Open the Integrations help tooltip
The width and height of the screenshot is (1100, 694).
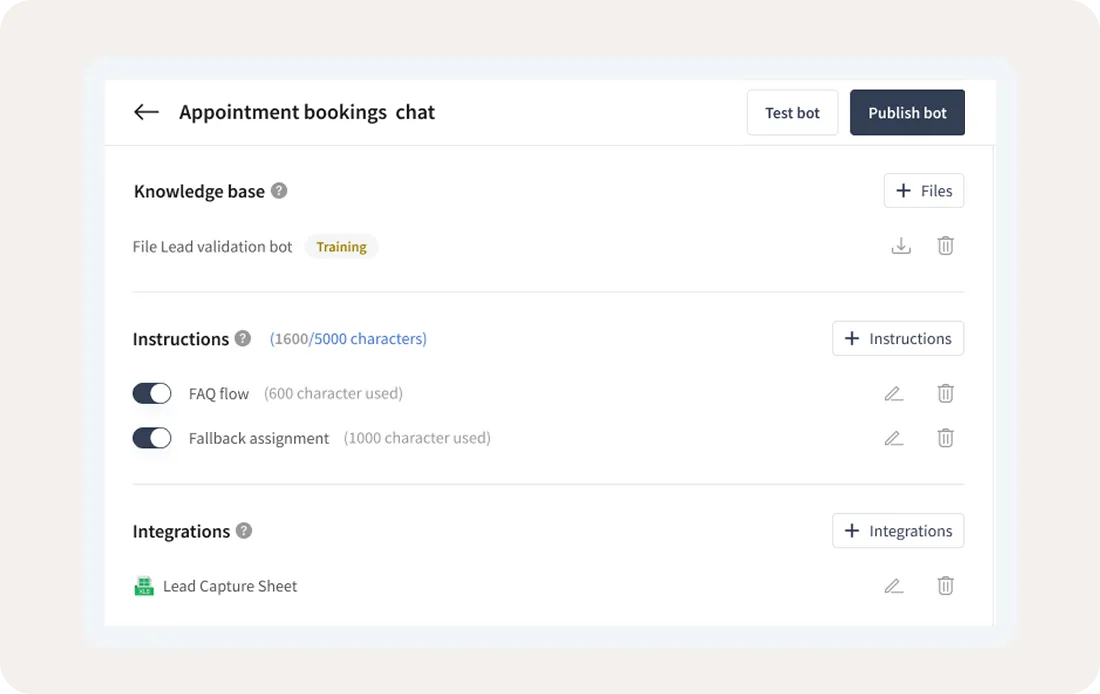pos(244,531)
